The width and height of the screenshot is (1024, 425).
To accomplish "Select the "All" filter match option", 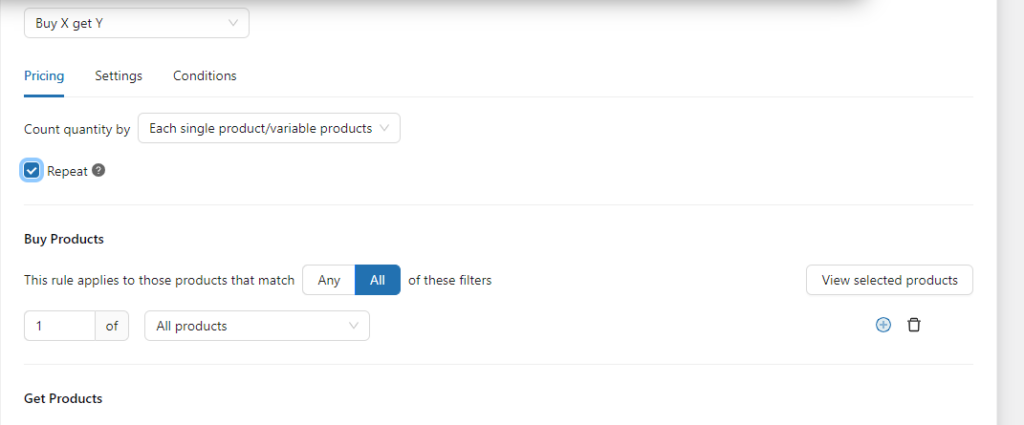I will point(377,280).
